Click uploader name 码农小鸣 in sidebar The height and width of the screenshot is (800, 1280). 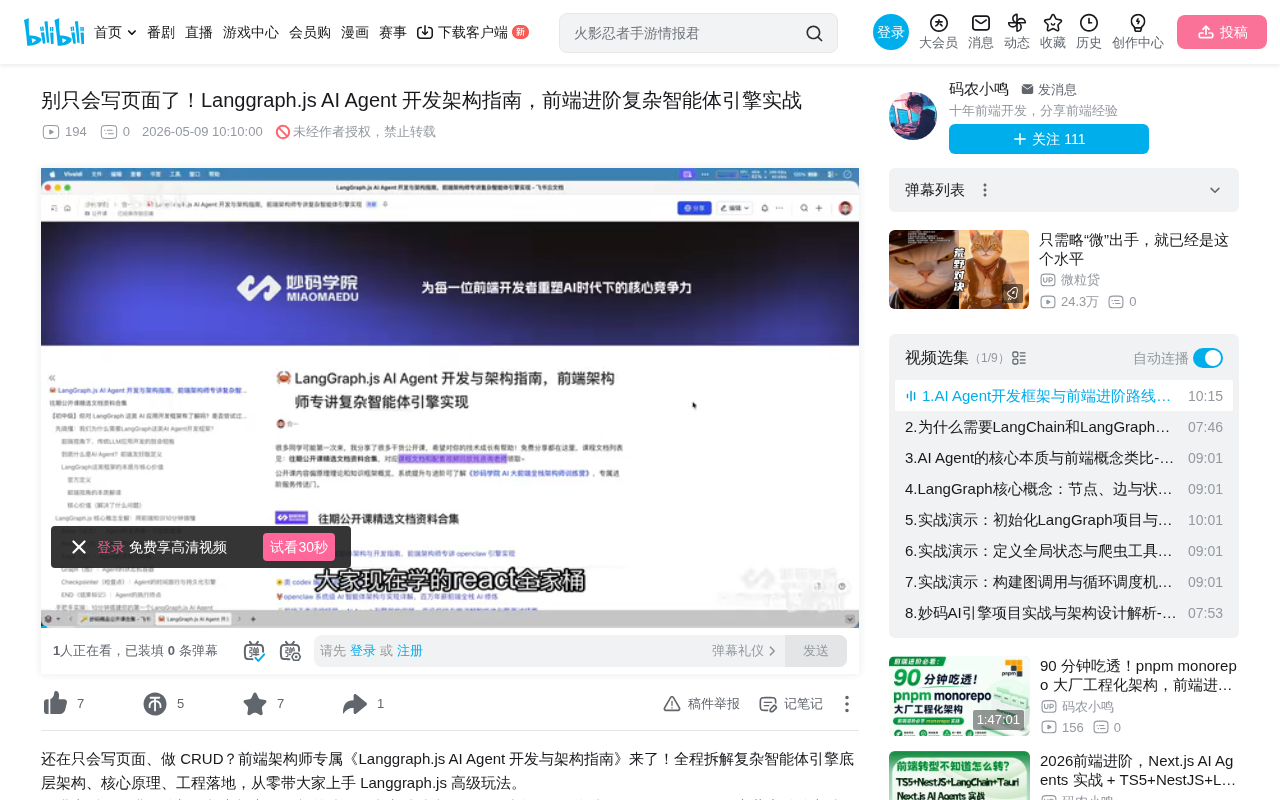[x=979, y=89]
